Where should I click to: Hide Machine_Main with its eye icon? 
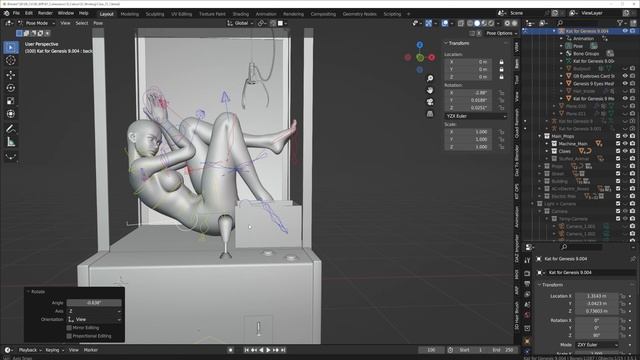[x=625, y=144]
